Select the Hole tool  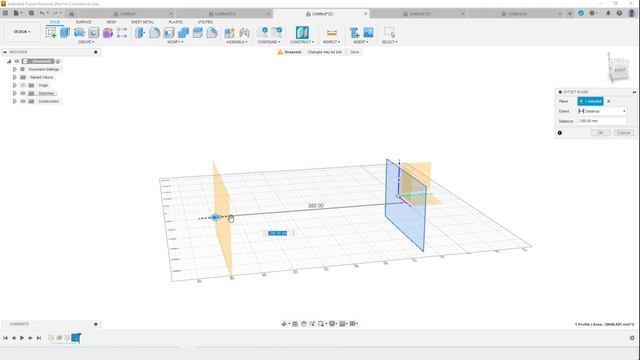click(93, 33)
